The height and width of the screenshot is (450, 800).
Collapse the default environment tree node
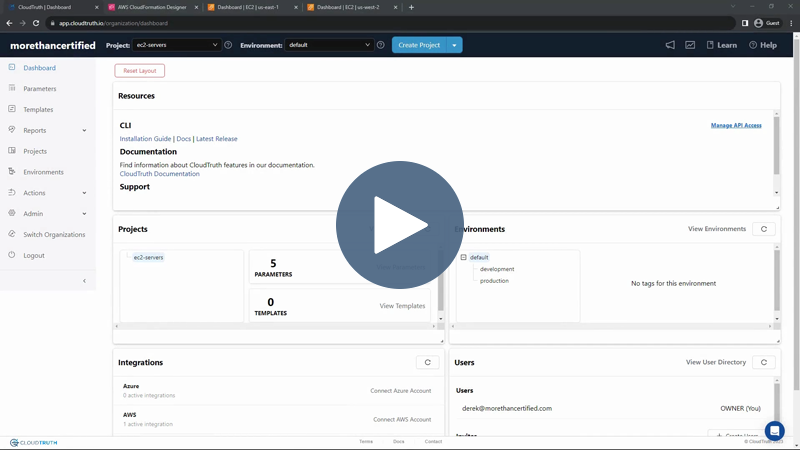click(x=463, y=258)
